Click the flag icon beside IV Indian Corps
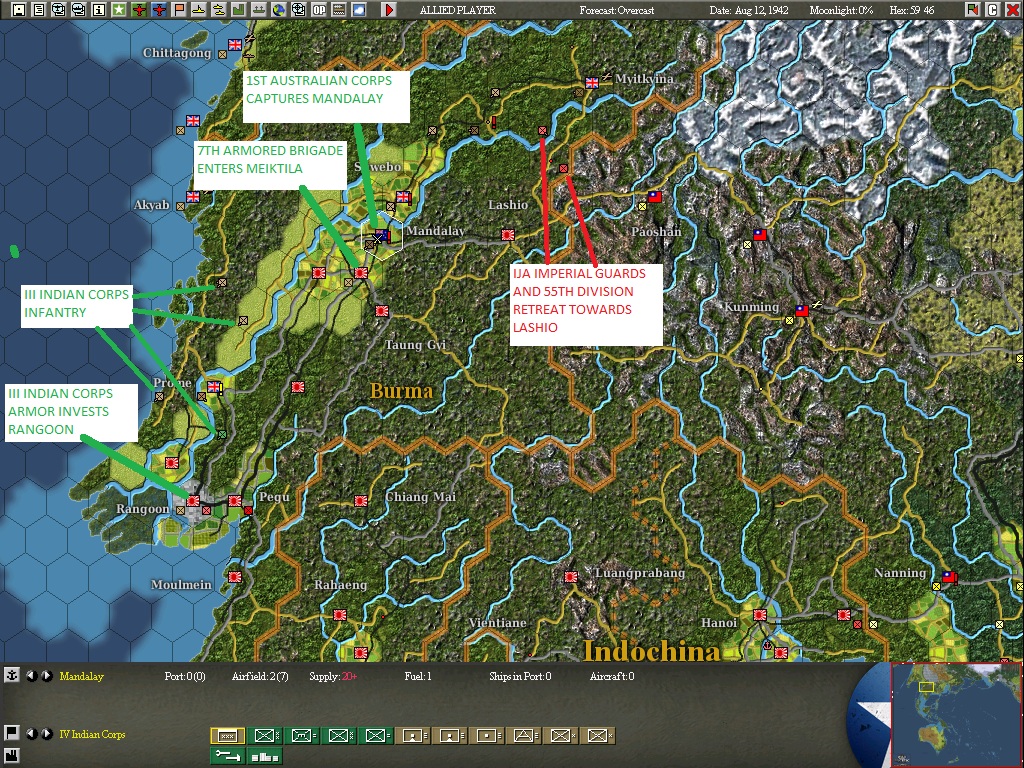The image size is (1024, 768). click(11, 733)
